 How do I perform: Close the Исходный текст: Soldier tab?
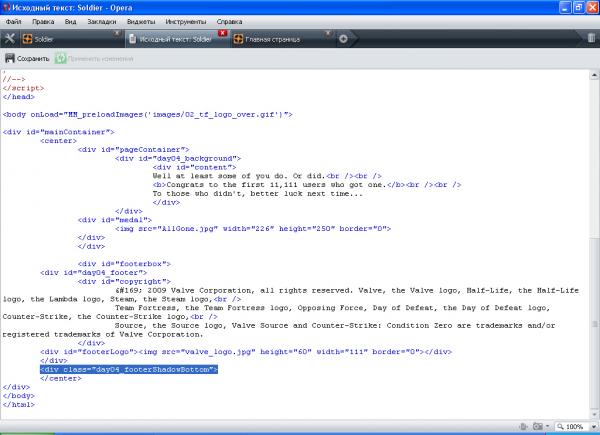(x=222, y=33)
